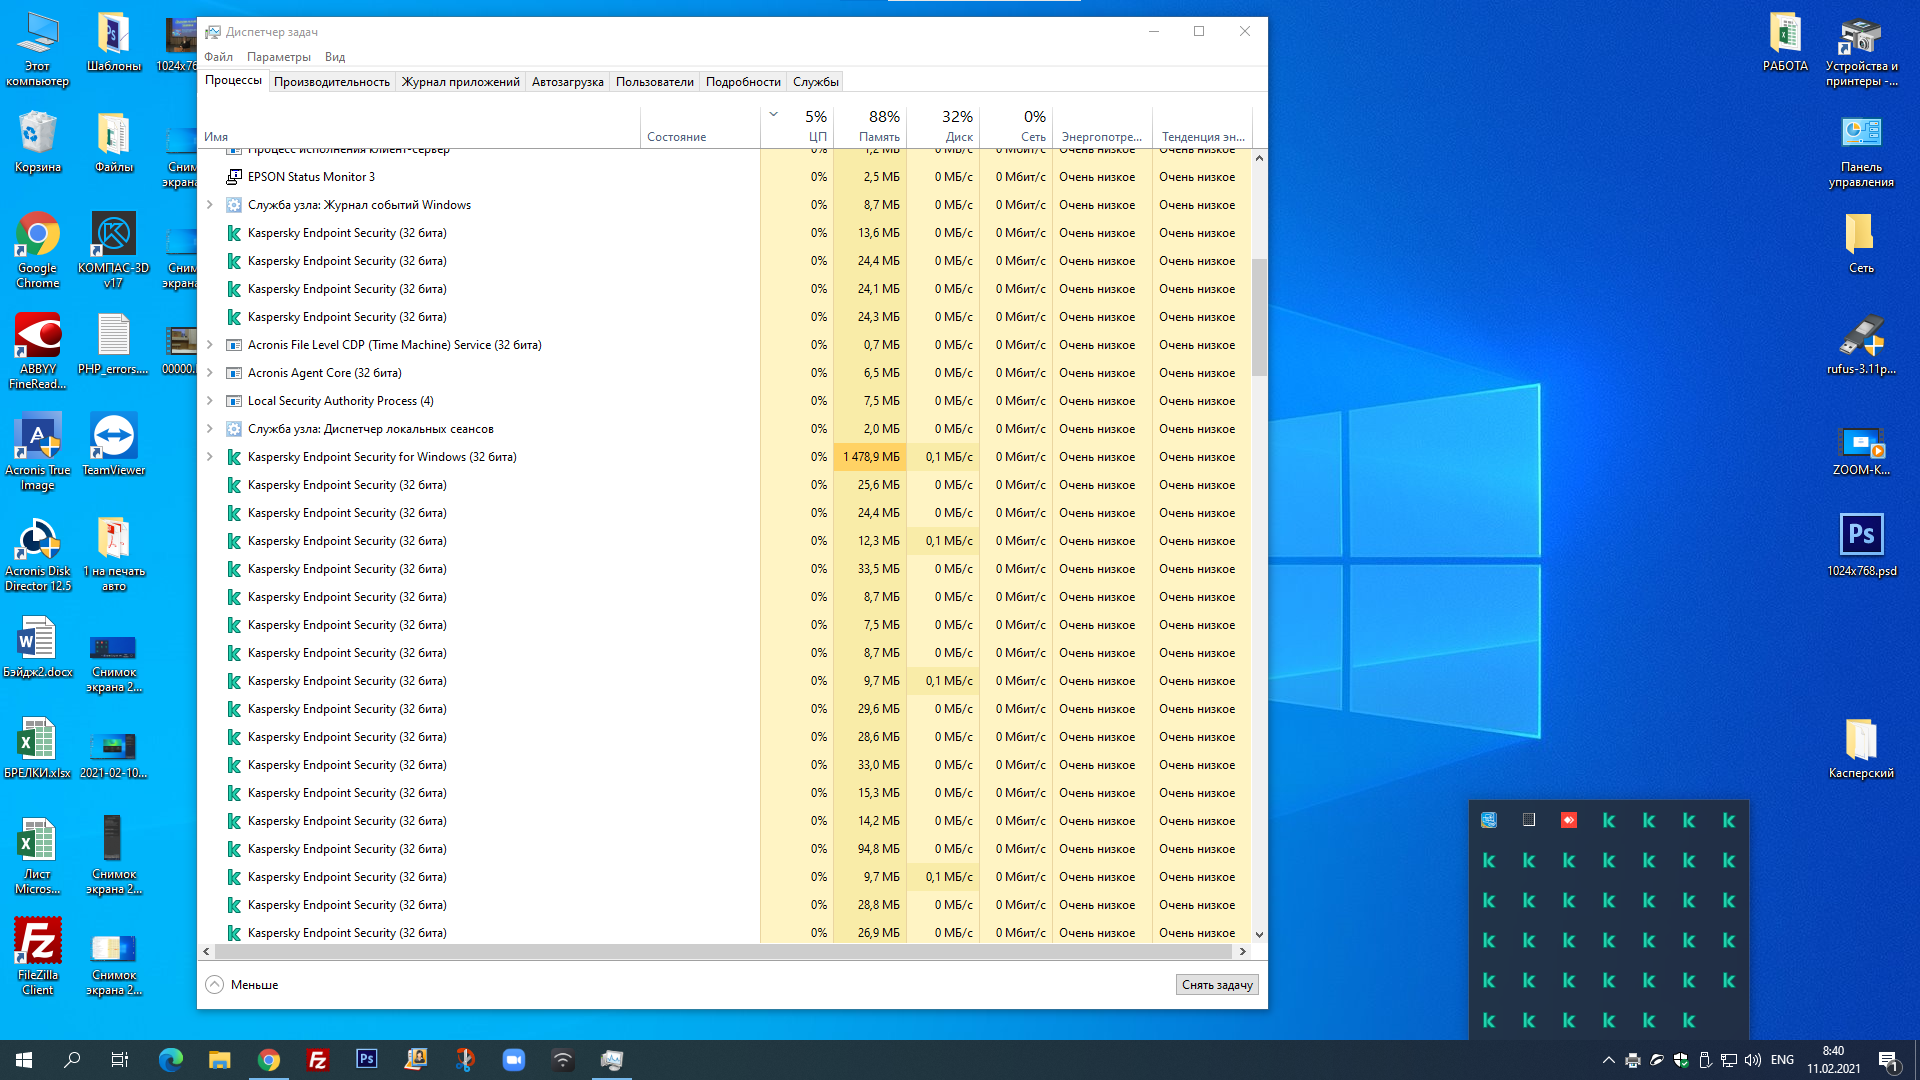This screenshot has width=1920, height=1080.
Task: Expand Acronis Agent Core process
Action: tap(210, 373)
